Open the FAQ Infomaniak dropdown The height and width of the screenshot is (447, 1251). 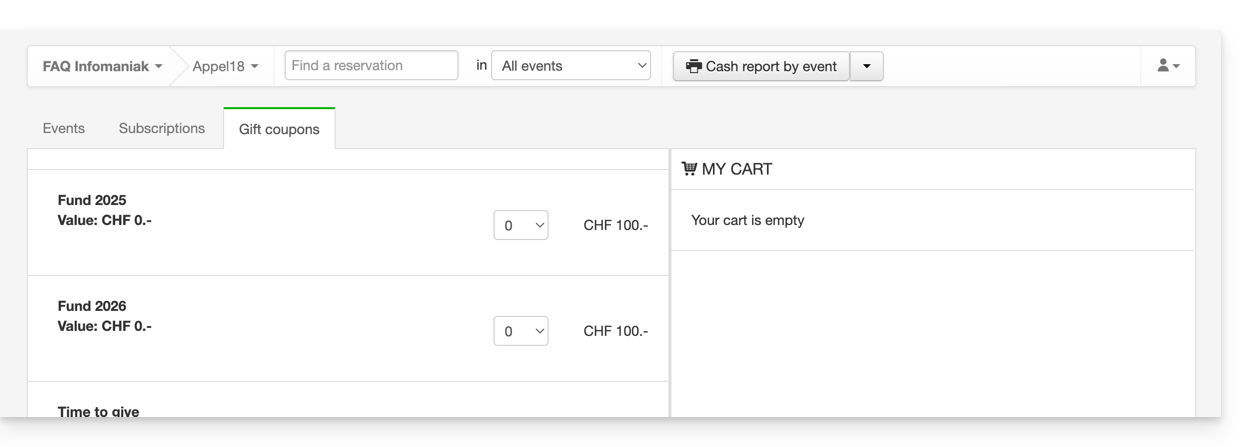(102, 66)
